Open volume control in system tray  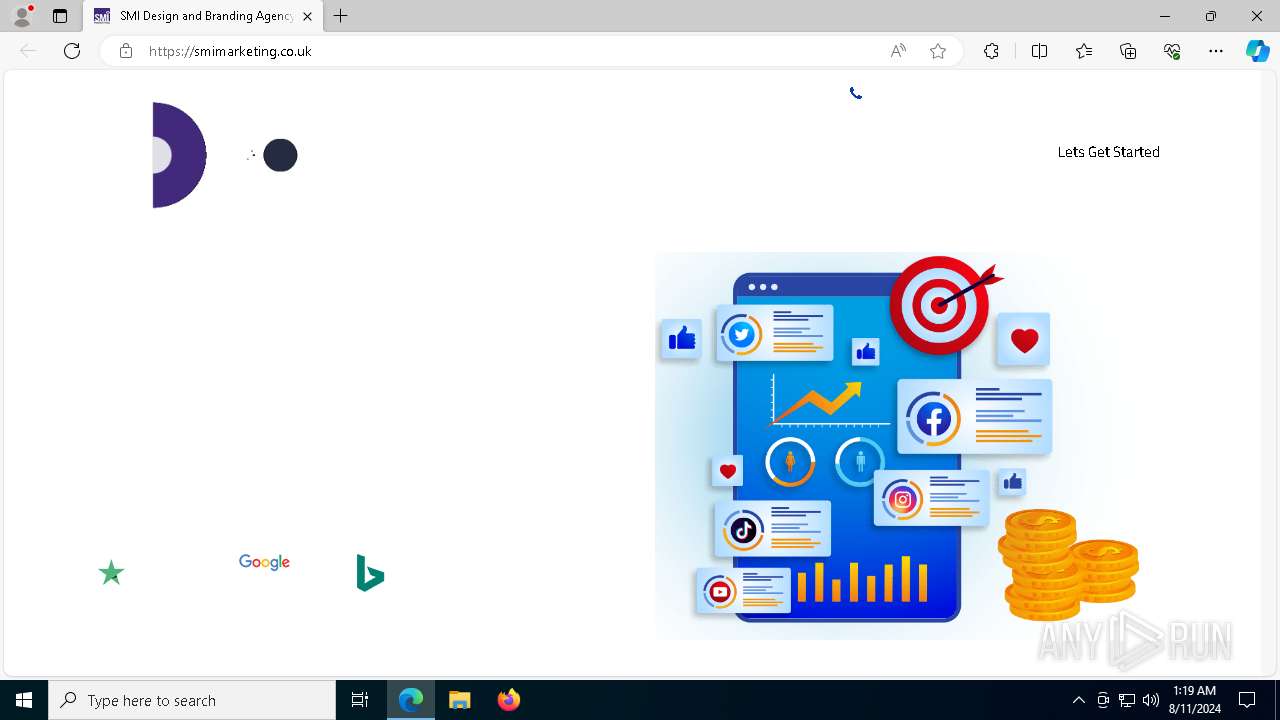point(1151,700)
